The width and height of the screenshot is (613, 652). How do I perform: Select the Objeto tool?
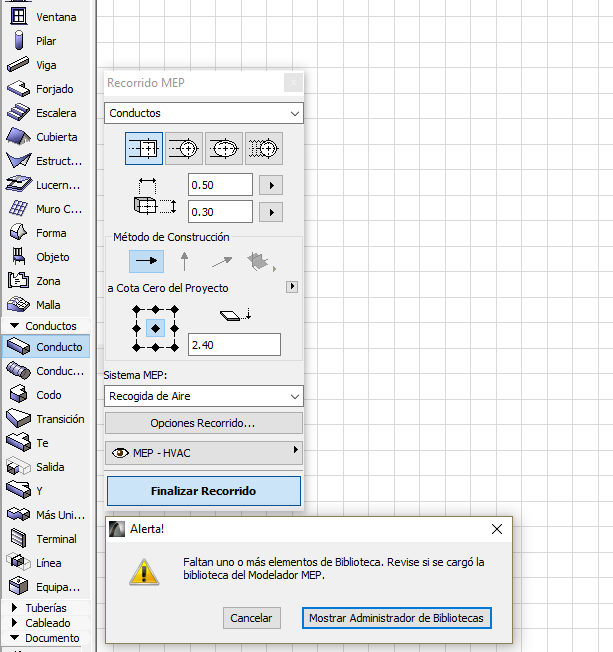pos(46,257)
